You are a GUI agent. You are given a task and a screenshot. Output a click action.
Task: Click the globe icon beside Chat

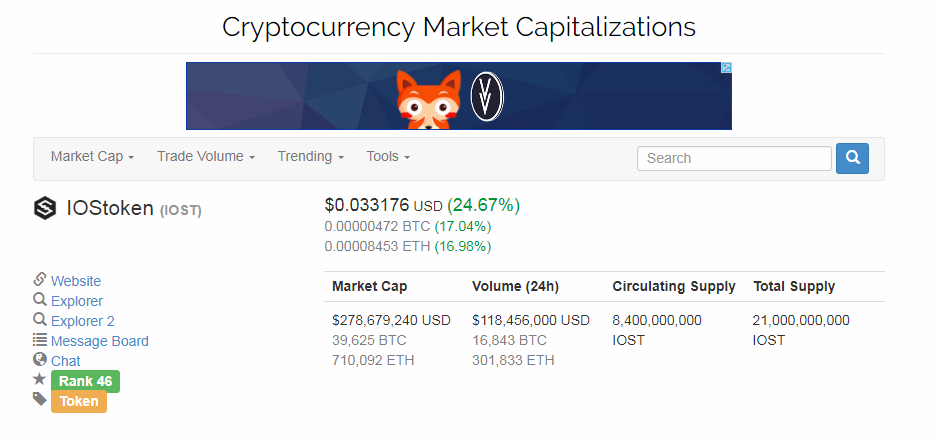pyautogui.click(x=40, y=360)
